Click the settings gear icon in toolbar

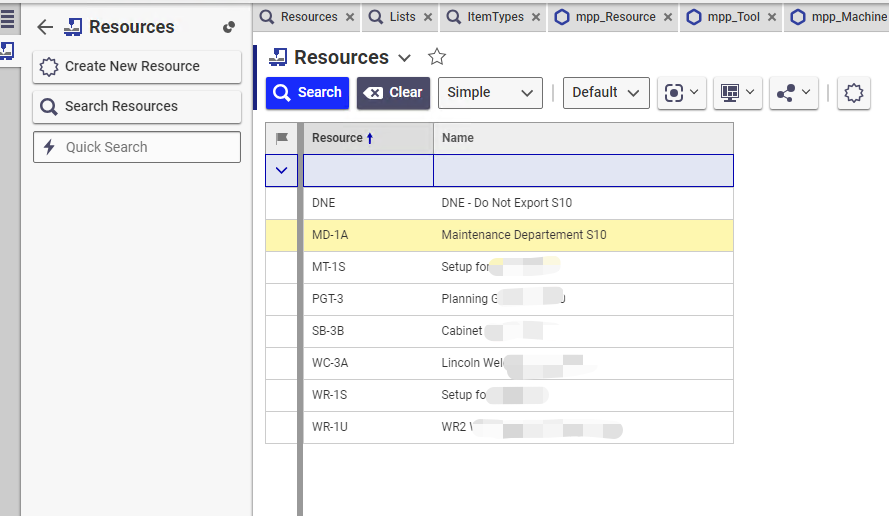coord(853,93)
